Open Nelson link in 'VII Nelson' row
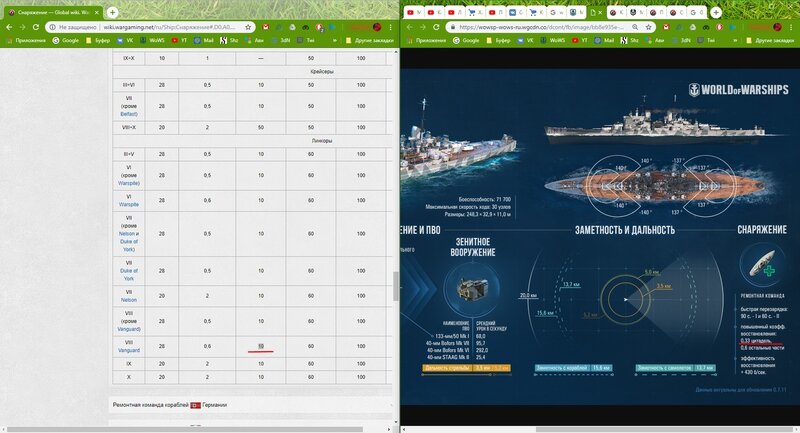 pos(129,300)
